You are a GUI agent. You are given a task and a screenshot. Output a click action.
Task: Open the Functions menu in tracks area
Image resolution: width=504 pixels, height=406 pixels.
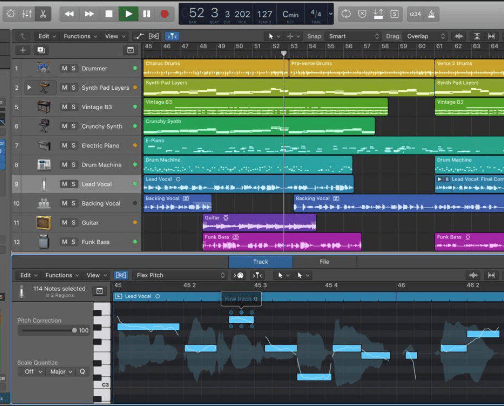(x=80, y=36)
